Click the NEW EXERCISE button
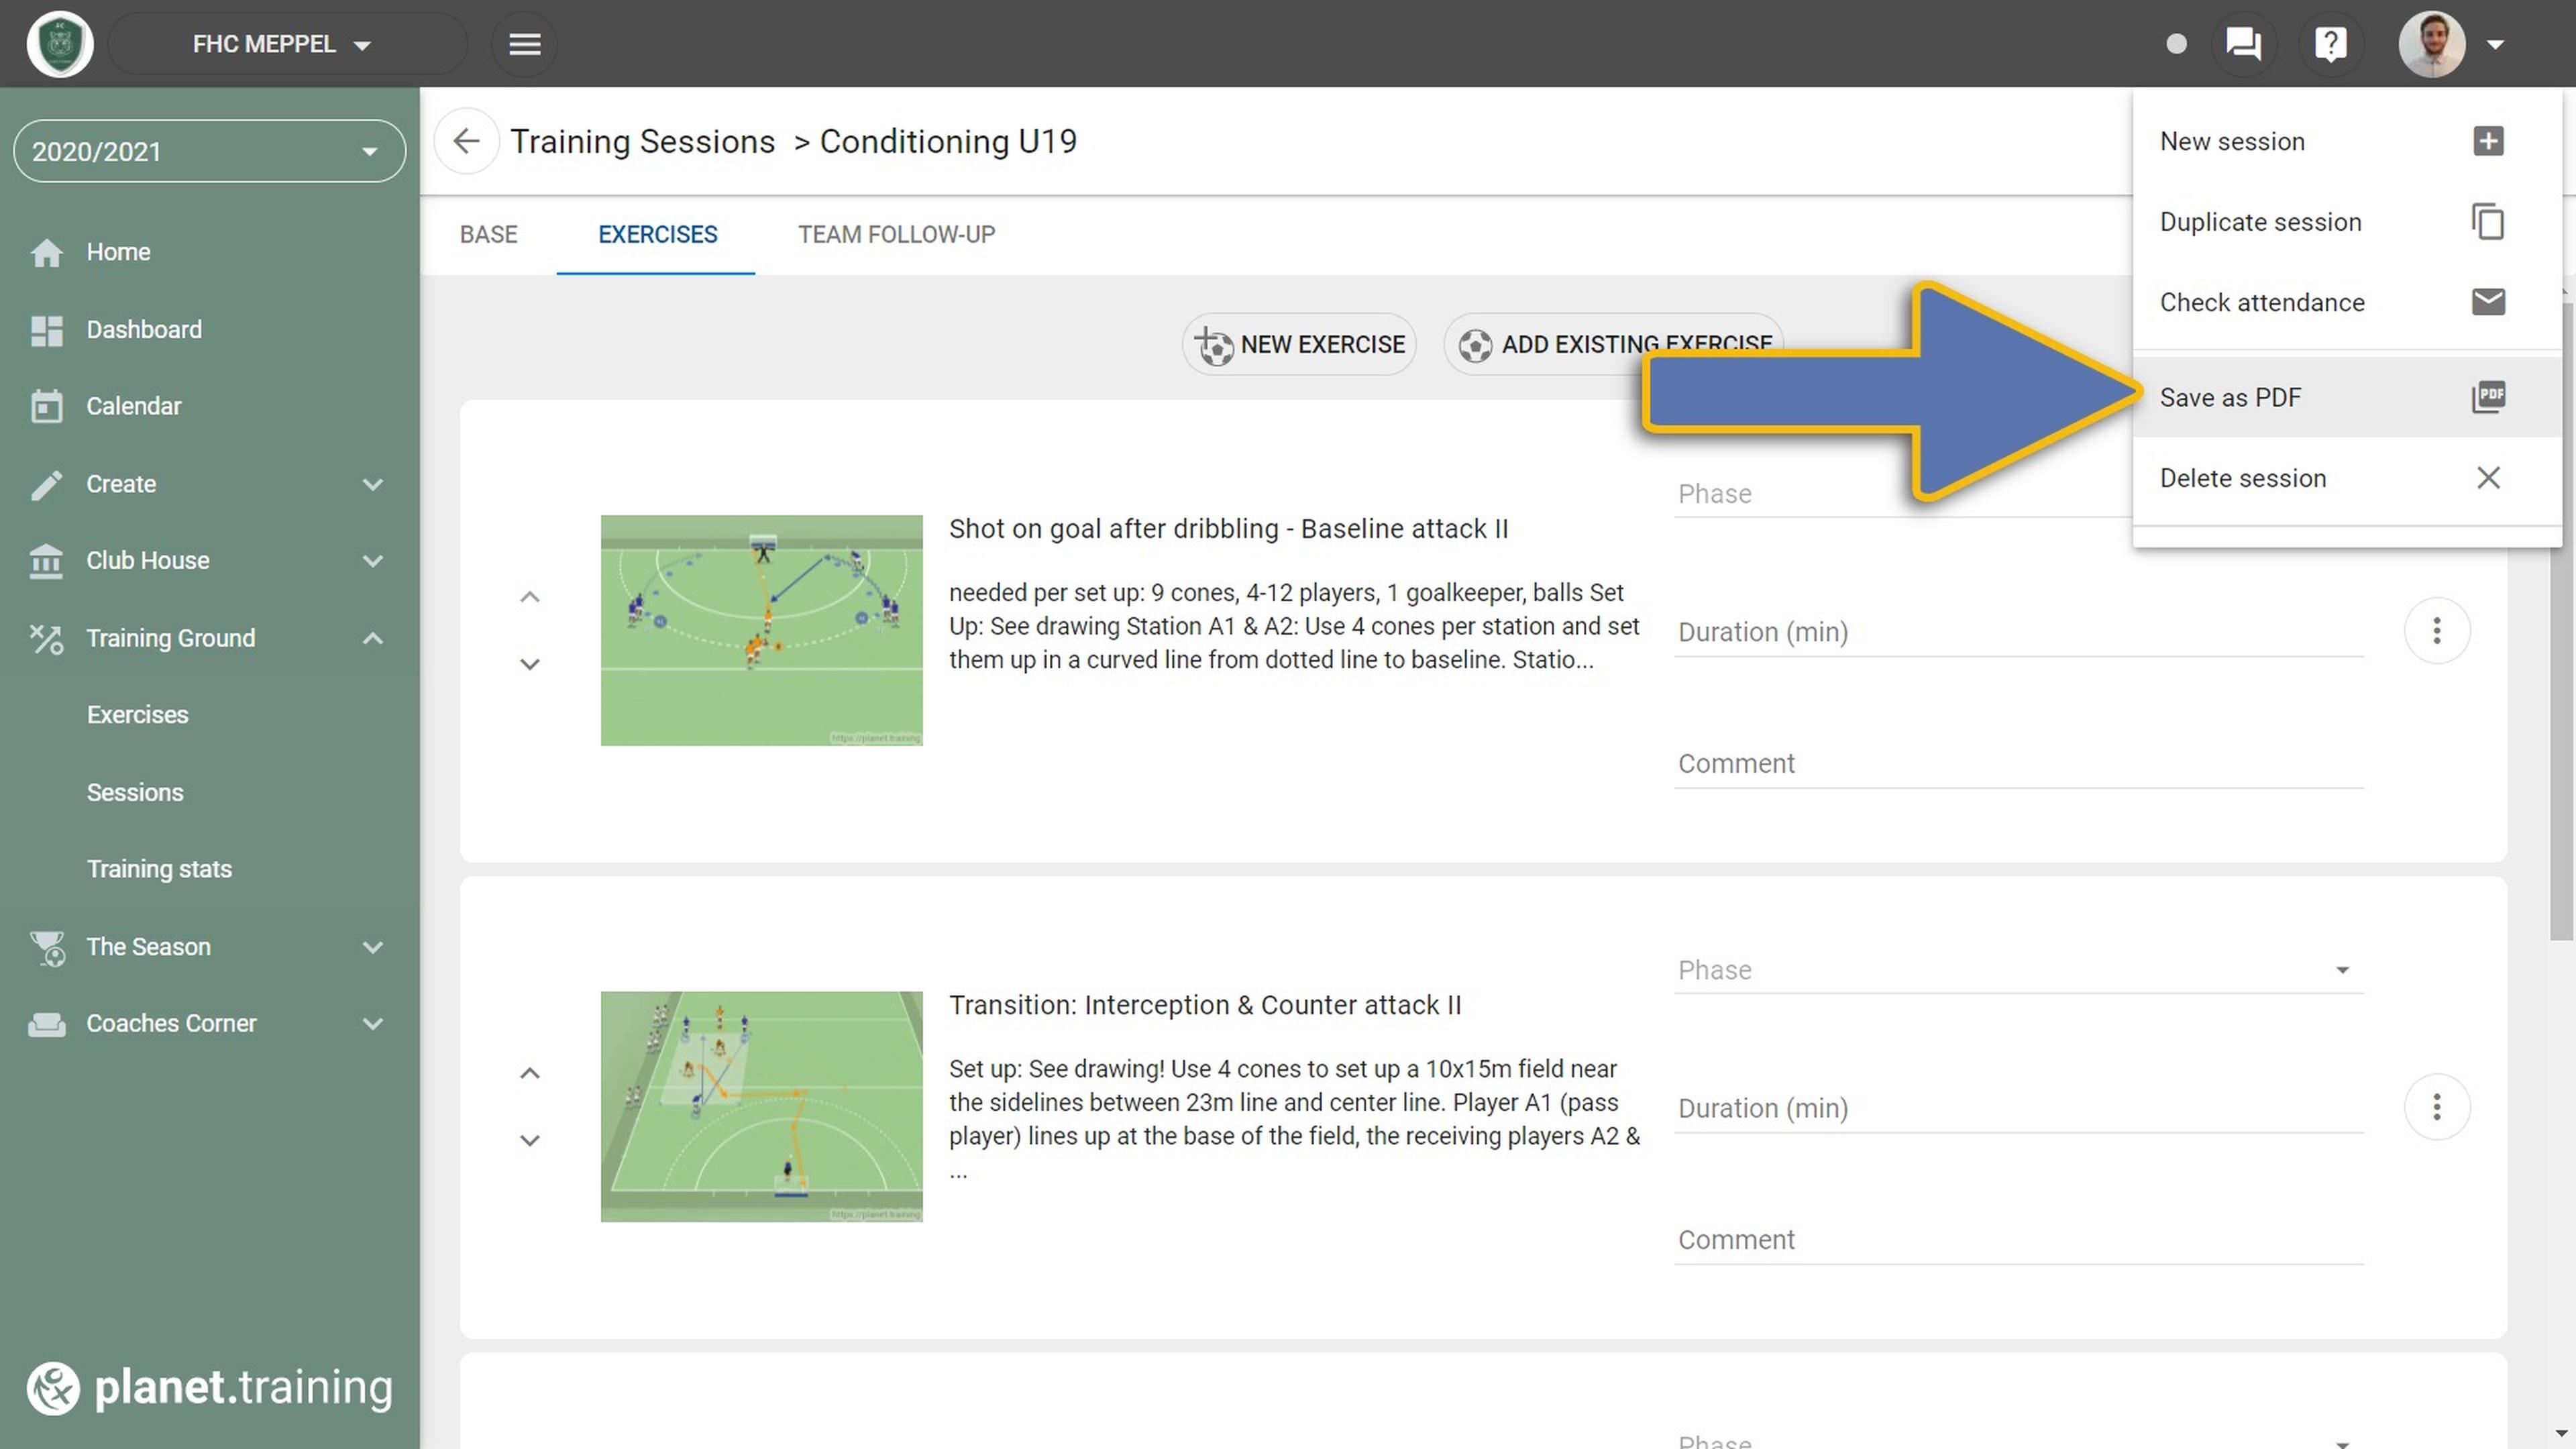2576x1449 pixels. pyautogui.click(x=1299, y=344)
